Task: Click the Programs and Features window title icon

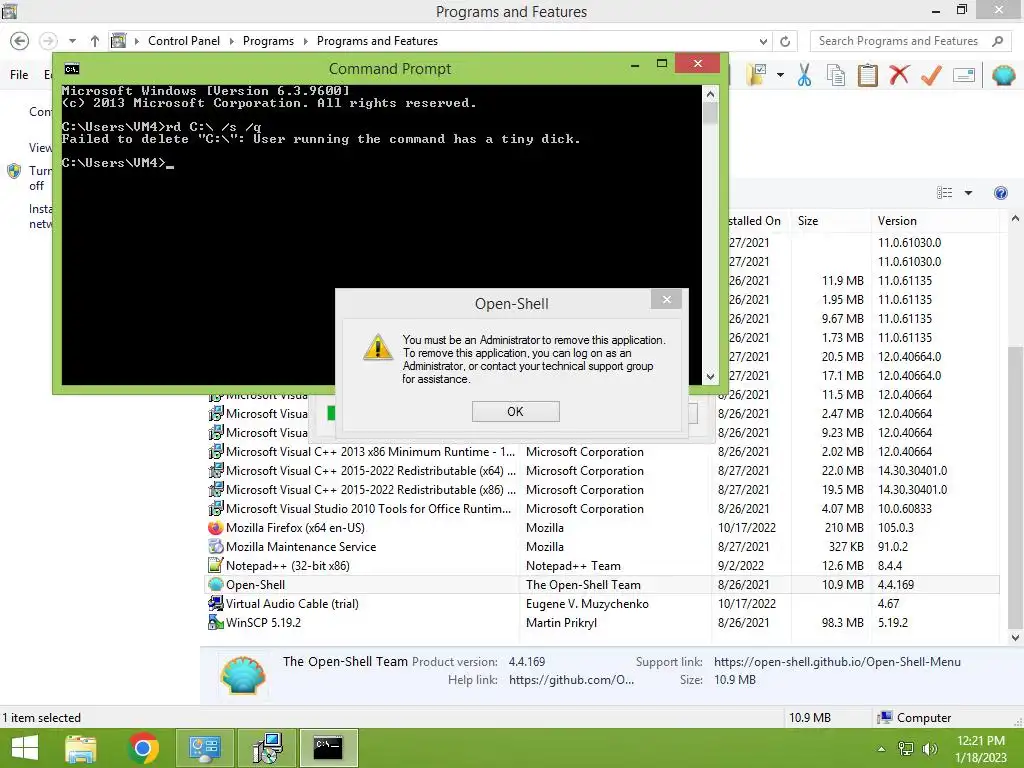Action: tap(9, 10)
